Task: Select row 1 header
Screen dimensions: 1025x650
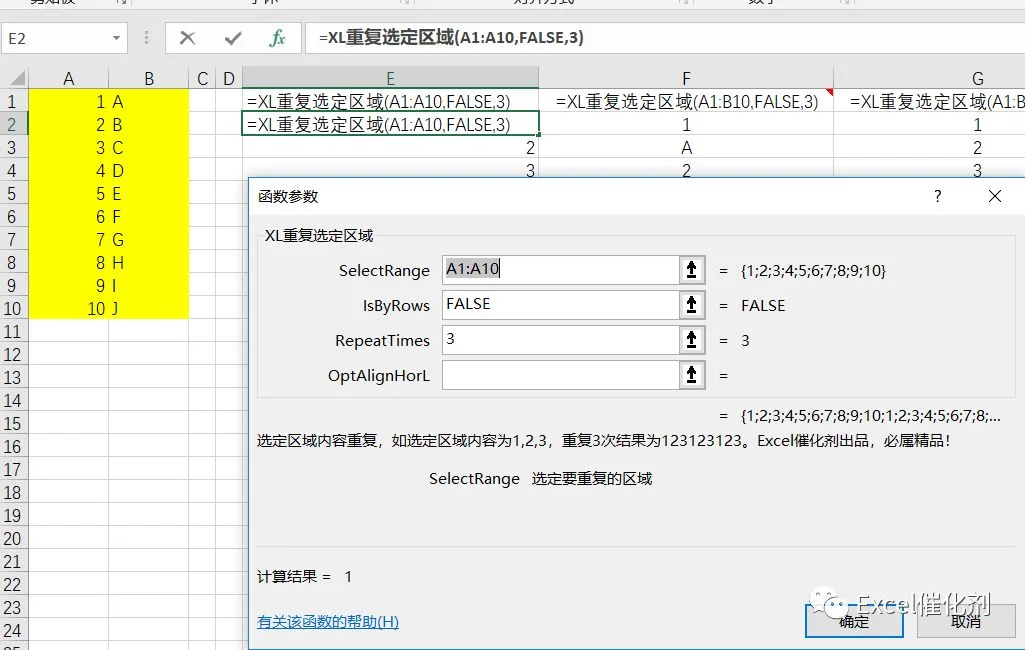Action: [14, 101]
